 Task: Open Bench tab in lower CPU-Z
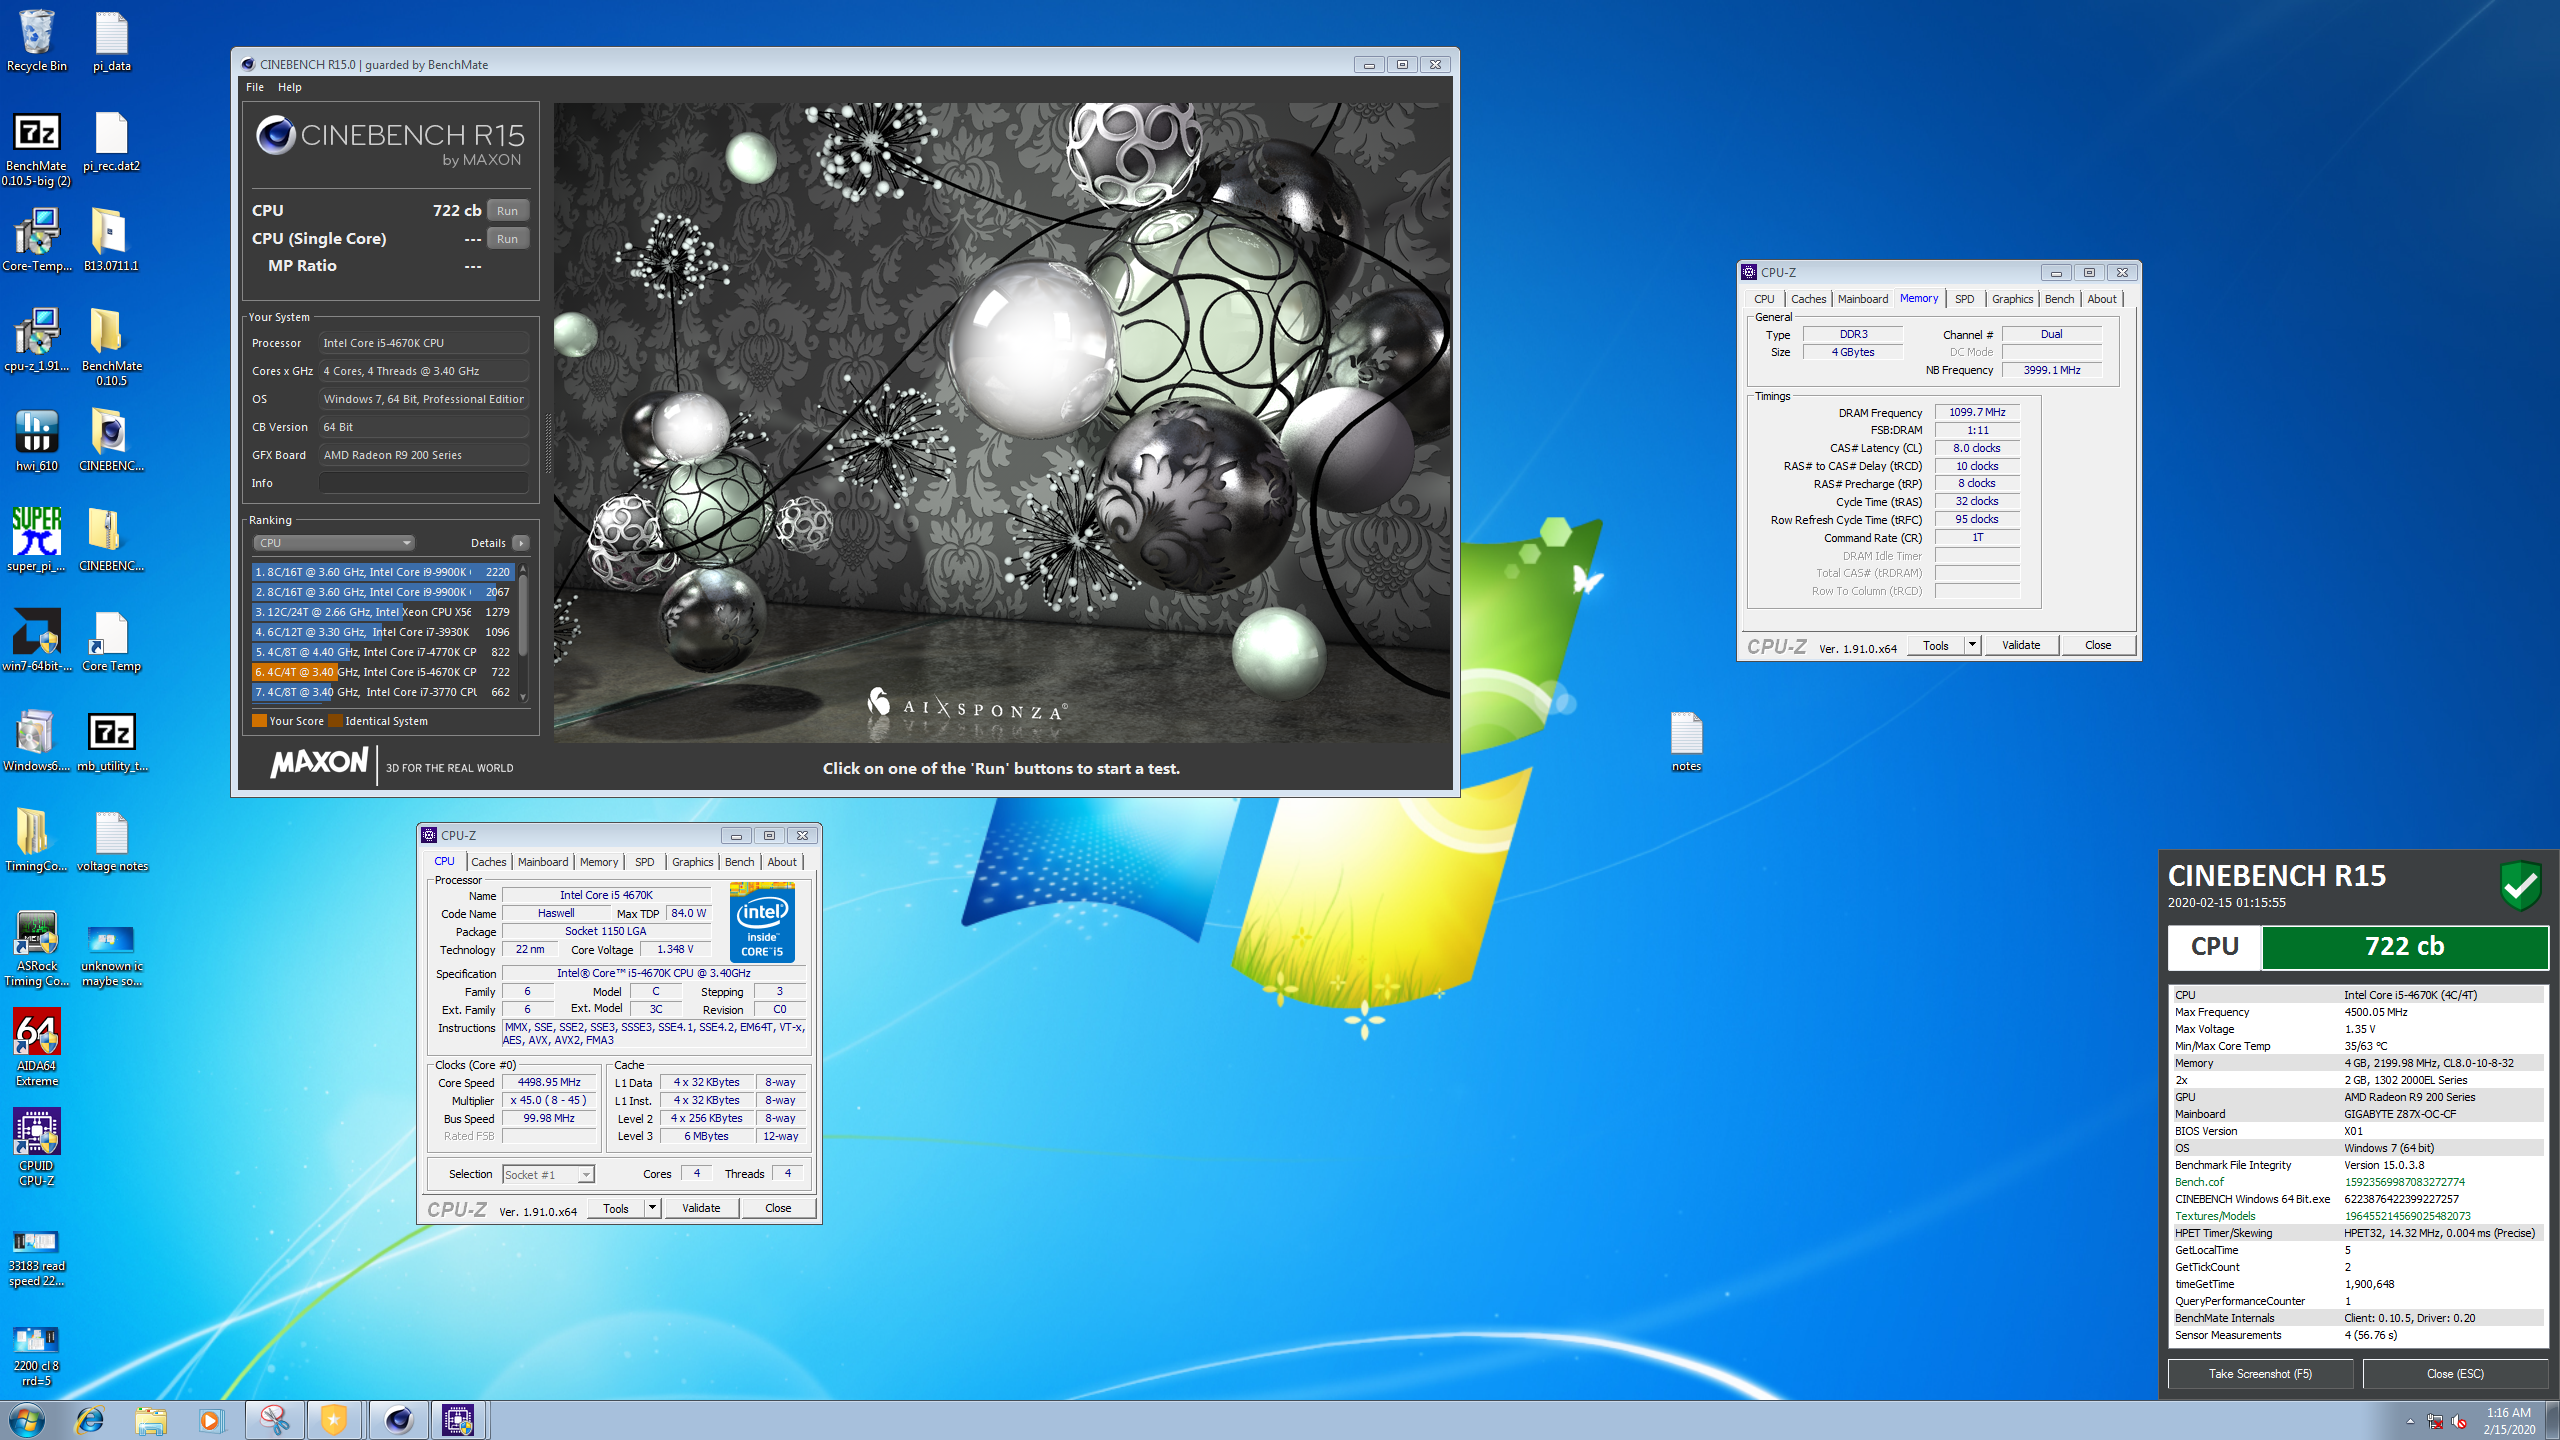[739, 862]
